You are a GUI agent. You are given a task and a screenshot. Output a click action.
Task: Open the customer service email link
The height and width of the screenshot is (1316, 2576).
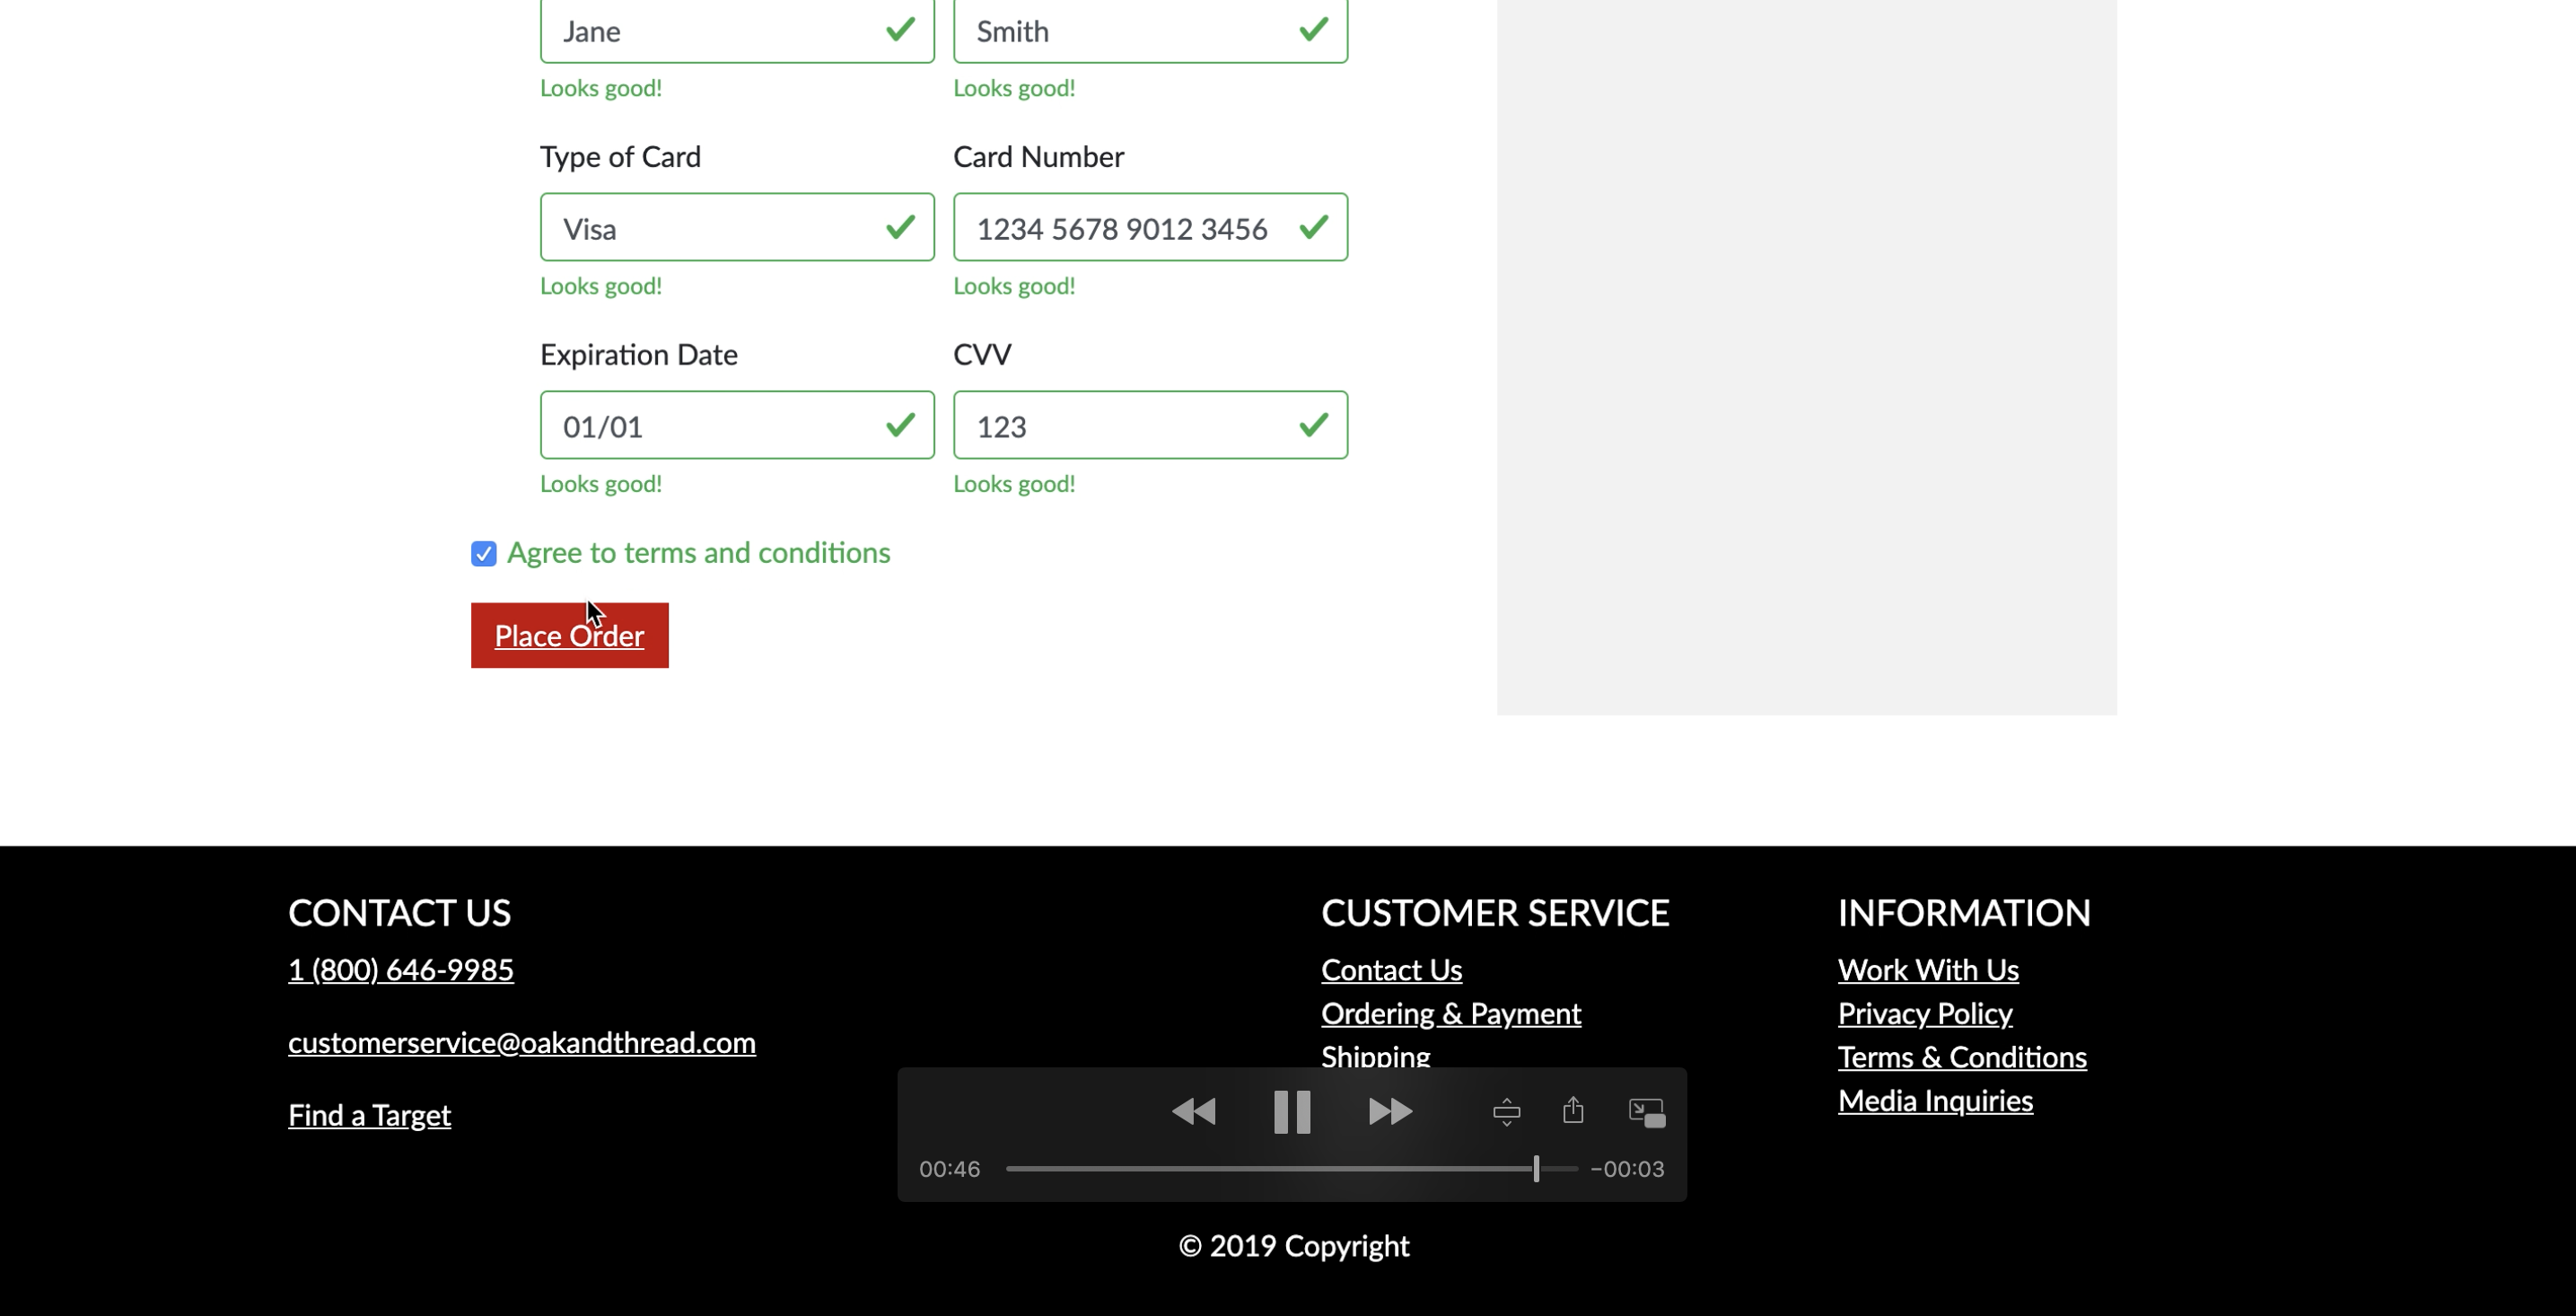click(x=521, y=1042)
